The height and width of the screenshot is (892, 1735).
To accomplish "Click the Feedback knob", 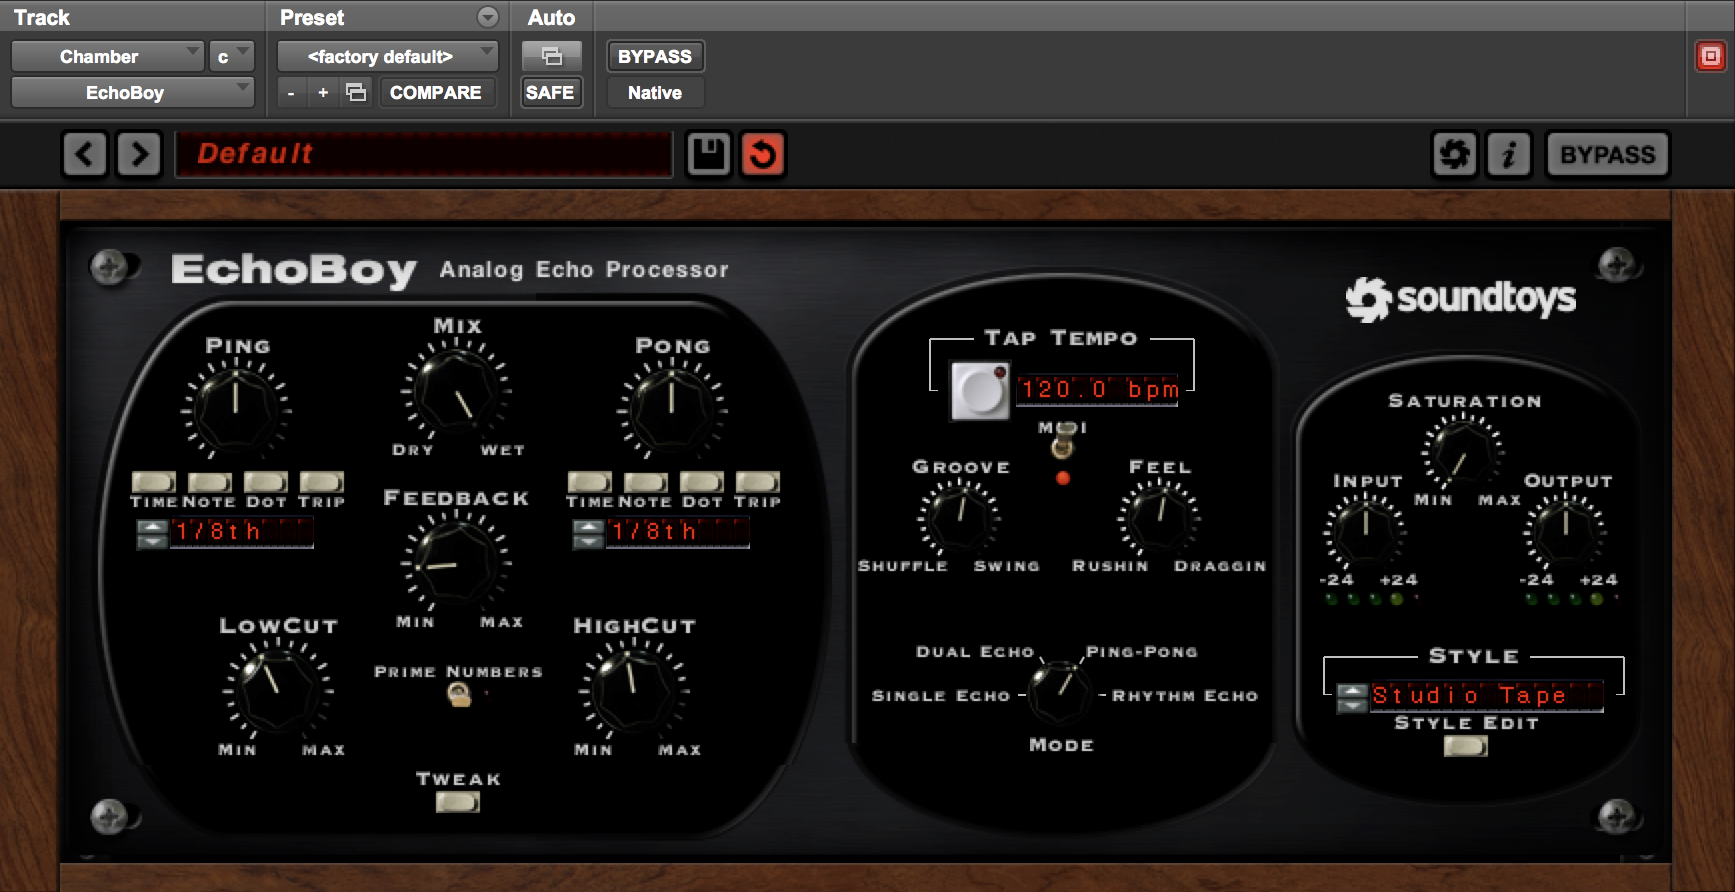I will (457, 564).
